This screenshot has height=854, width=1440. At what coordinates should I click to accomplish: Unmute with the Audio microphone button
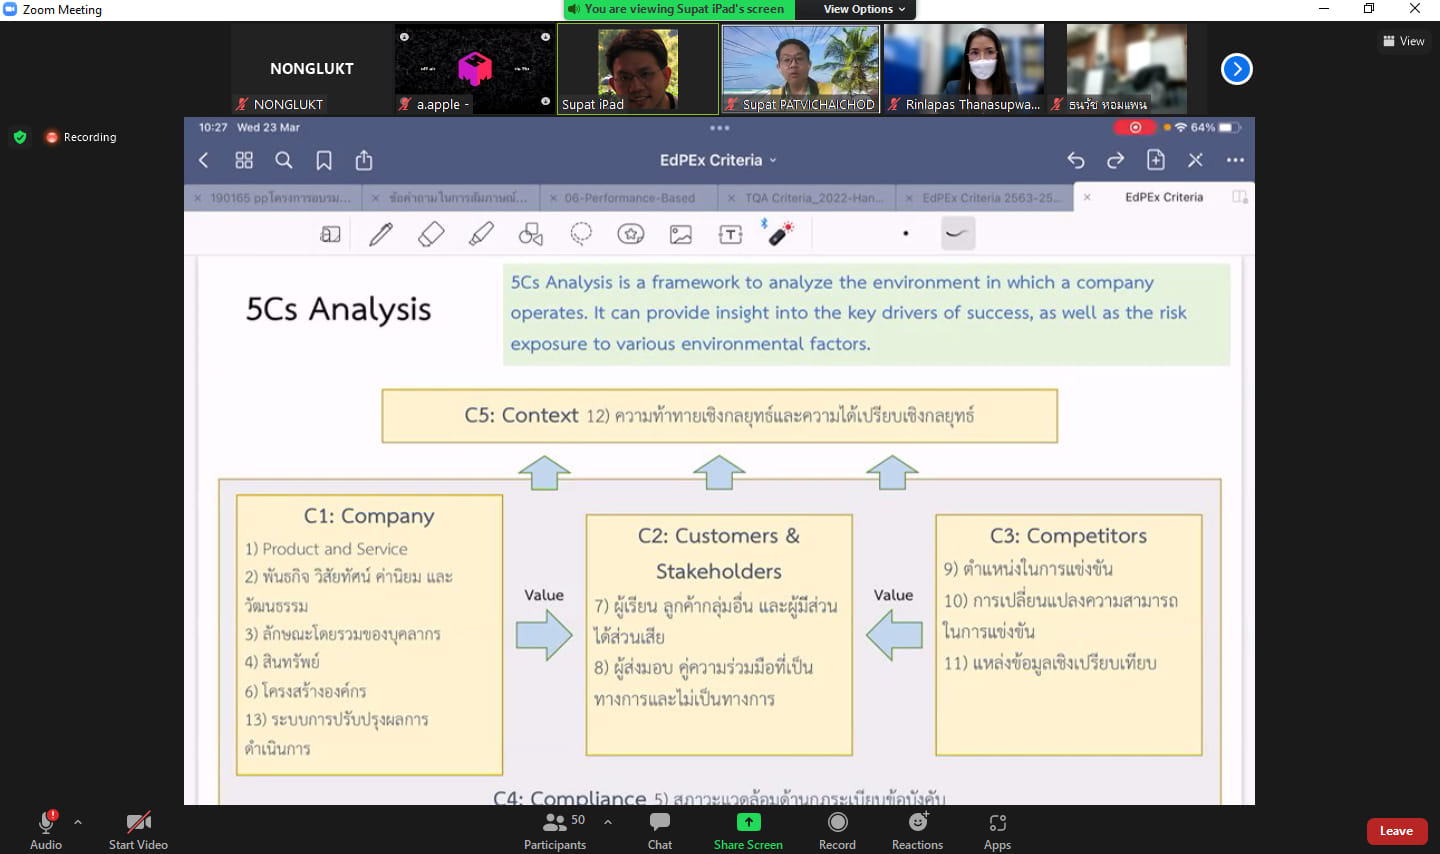pyautogui.click(x=46, y=829)
